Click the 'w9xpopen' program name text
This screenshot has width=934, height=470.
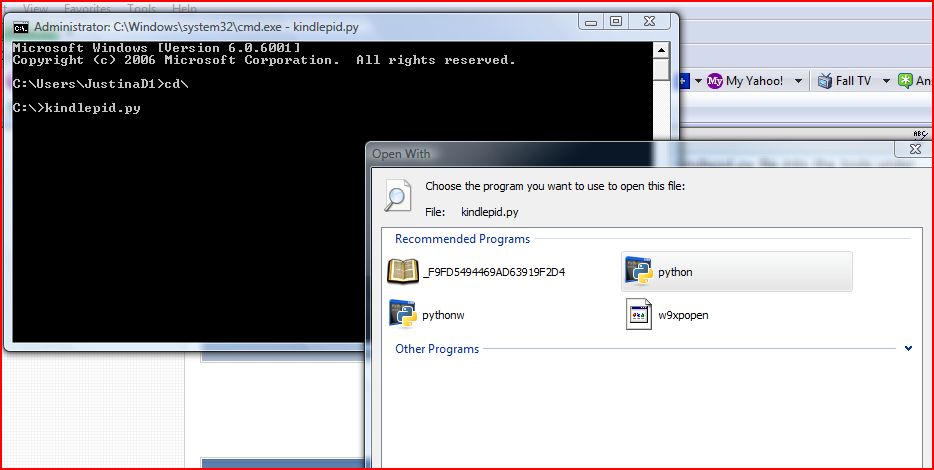[683, 315]
